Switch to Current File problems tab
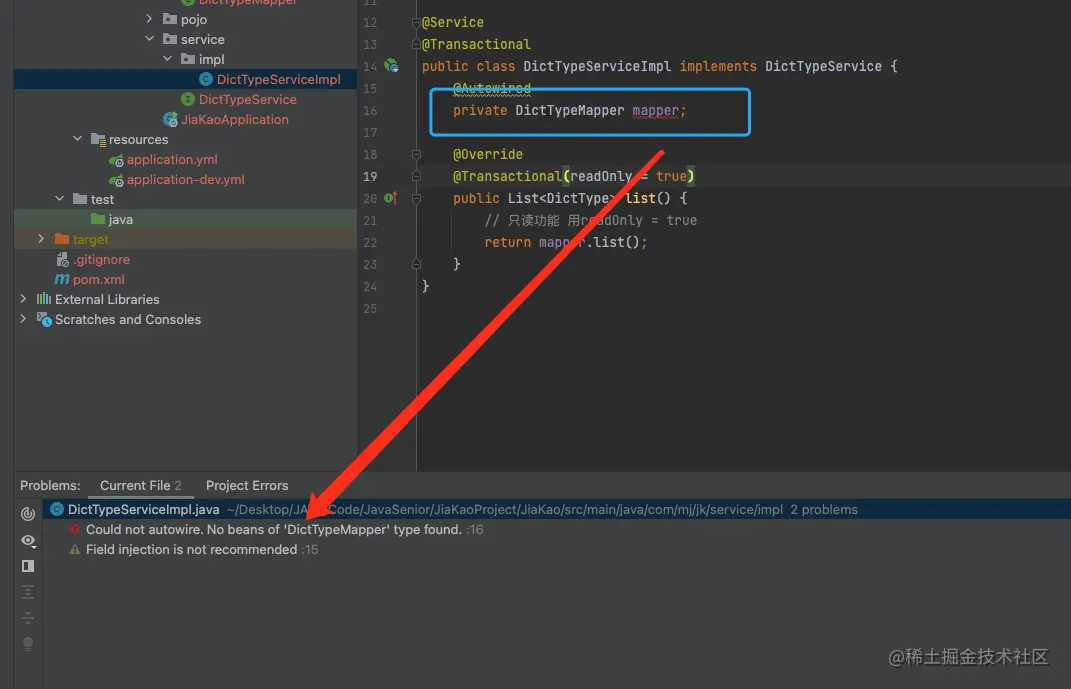 (141, 486)
